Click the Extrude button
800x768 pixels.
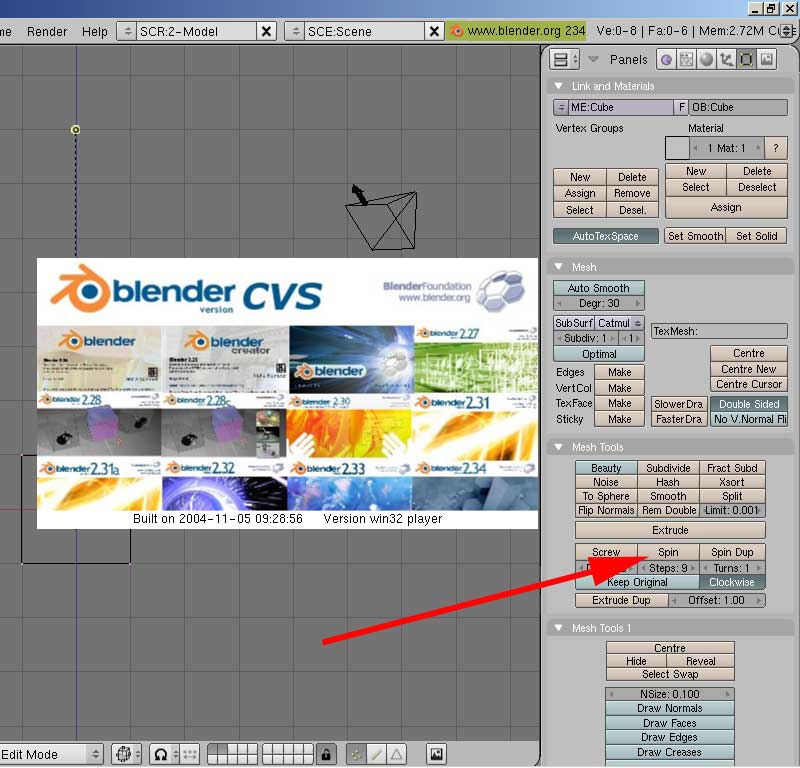pyautogui.click(x=670, y=530)
